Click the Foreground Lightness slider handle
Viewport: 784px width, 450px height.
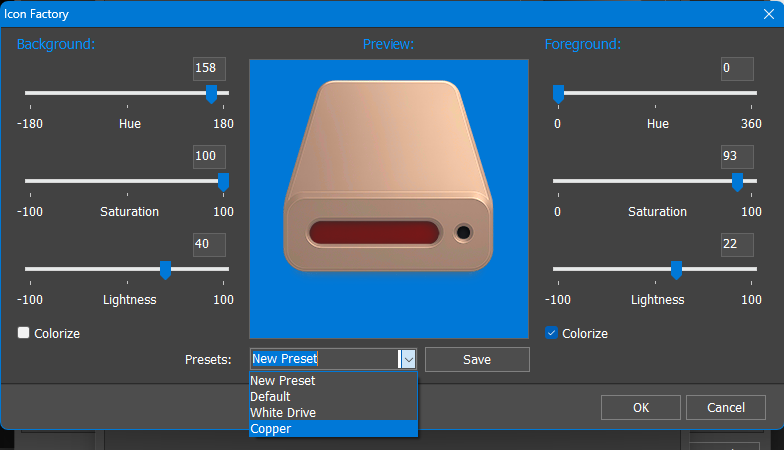(676, 270)
